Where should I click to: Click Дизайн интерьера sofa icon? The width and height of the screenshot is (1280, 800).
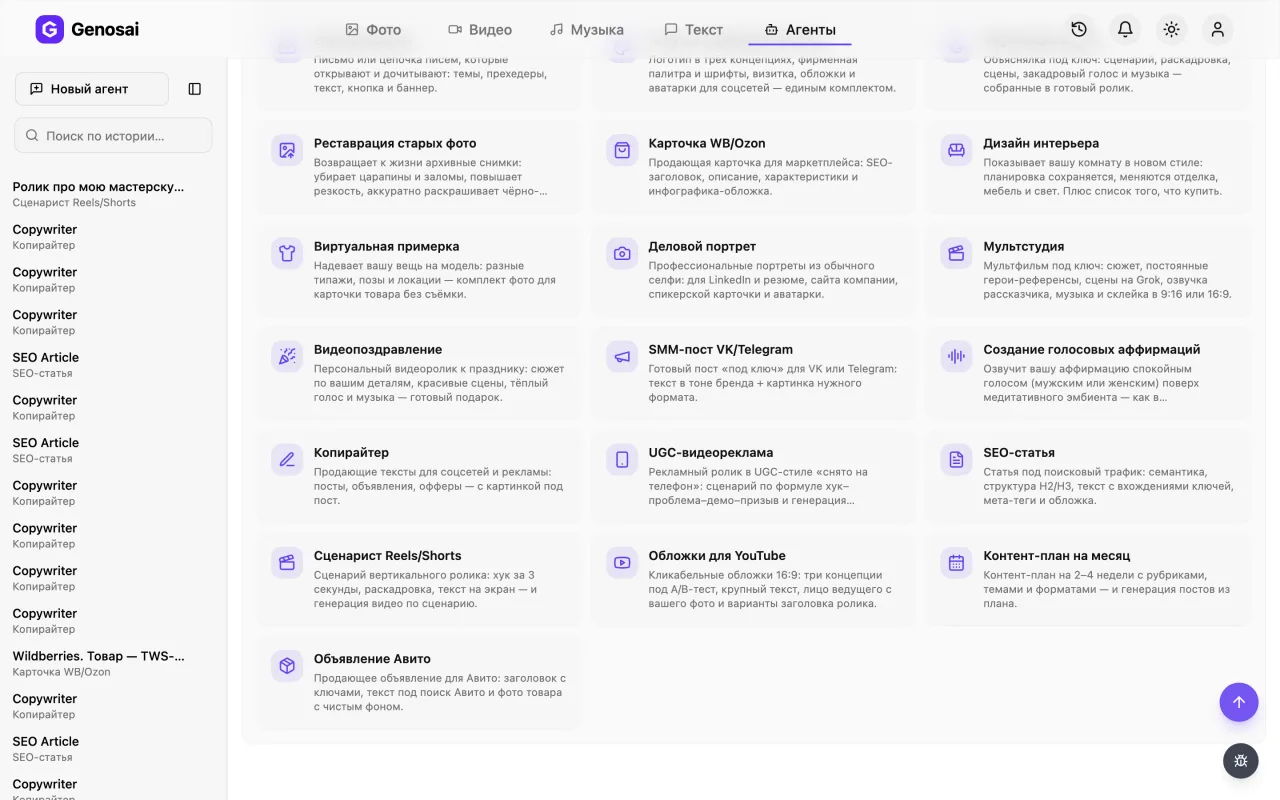(x=957, y=151)
